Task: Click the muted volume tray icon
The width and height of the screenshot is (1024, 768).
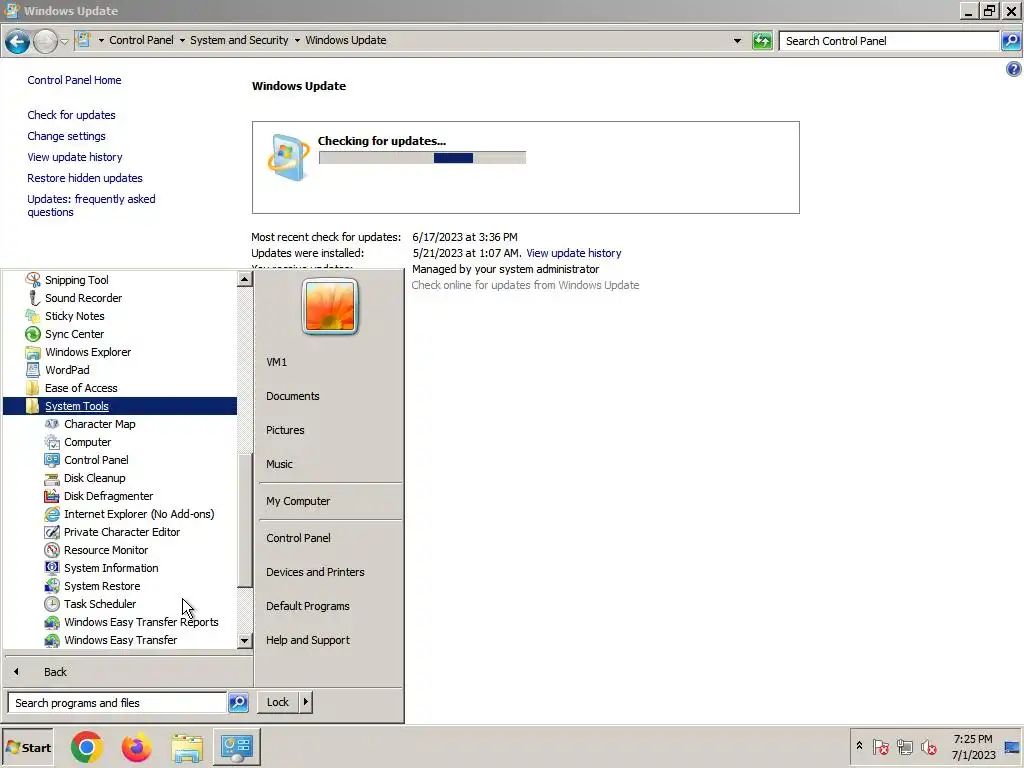Action: point(929,746)
